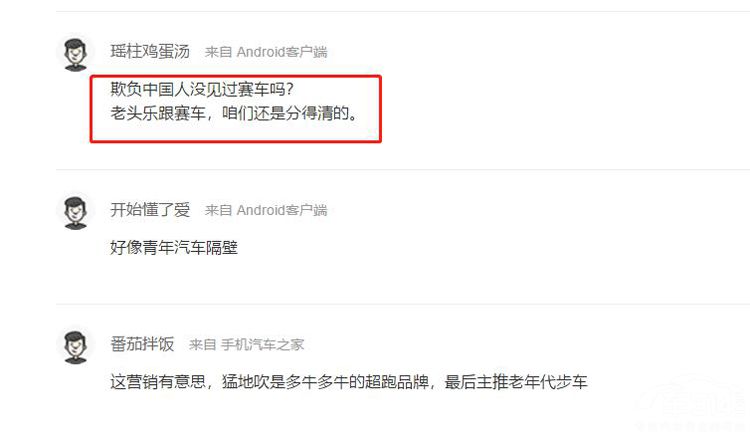Click the words 超跑品牌 in the last comment

point(397,382)
